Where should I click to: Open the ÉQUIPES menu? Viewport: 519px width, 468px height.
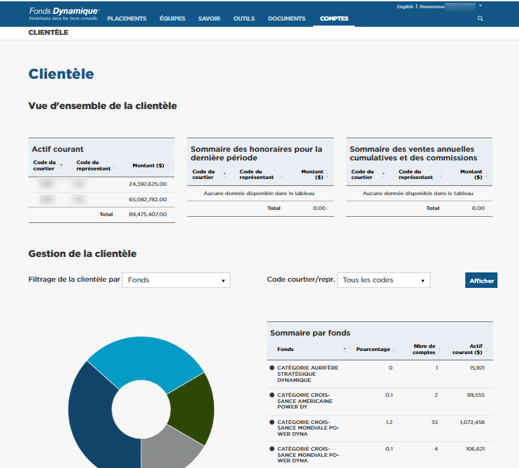pyautogui.click(x=172, y=19)
